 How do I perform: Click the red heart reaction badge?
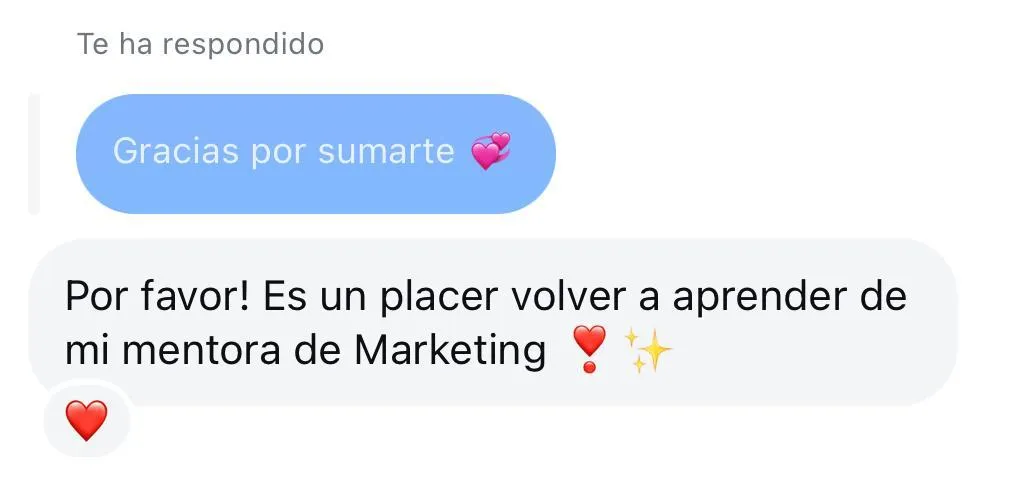(87, 420)
